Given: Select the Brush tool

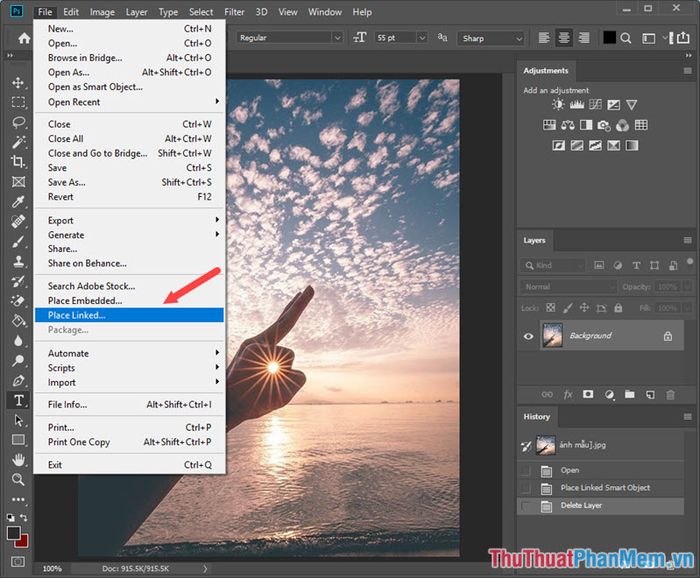Looking at the screenshot, I should pyautogui.click(x=18, y=241).
